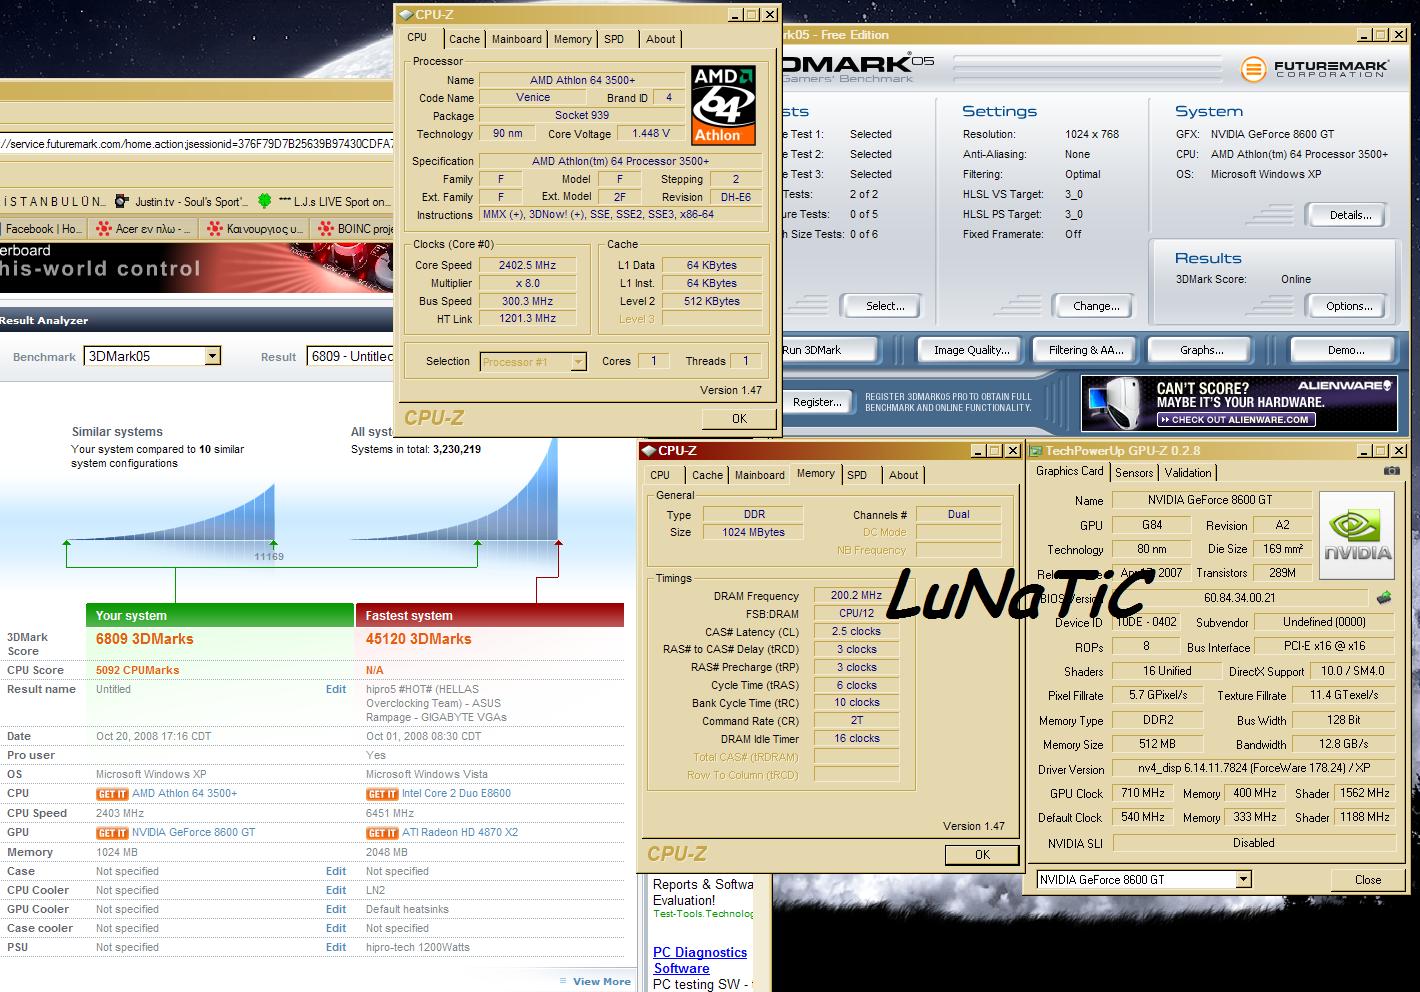This screenshot has height=992, width=1420.
Task: Click the browser address bar URL
Action: tap(197, 144)
